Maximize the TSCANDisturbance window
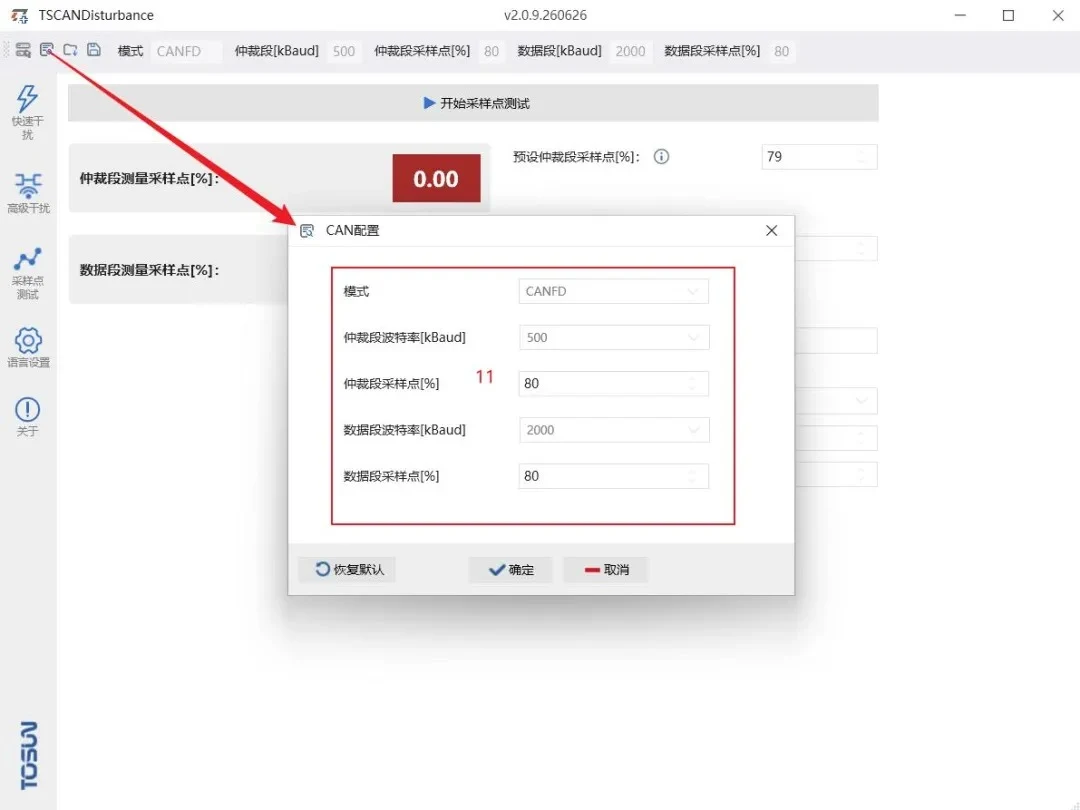 point(1008,15)
